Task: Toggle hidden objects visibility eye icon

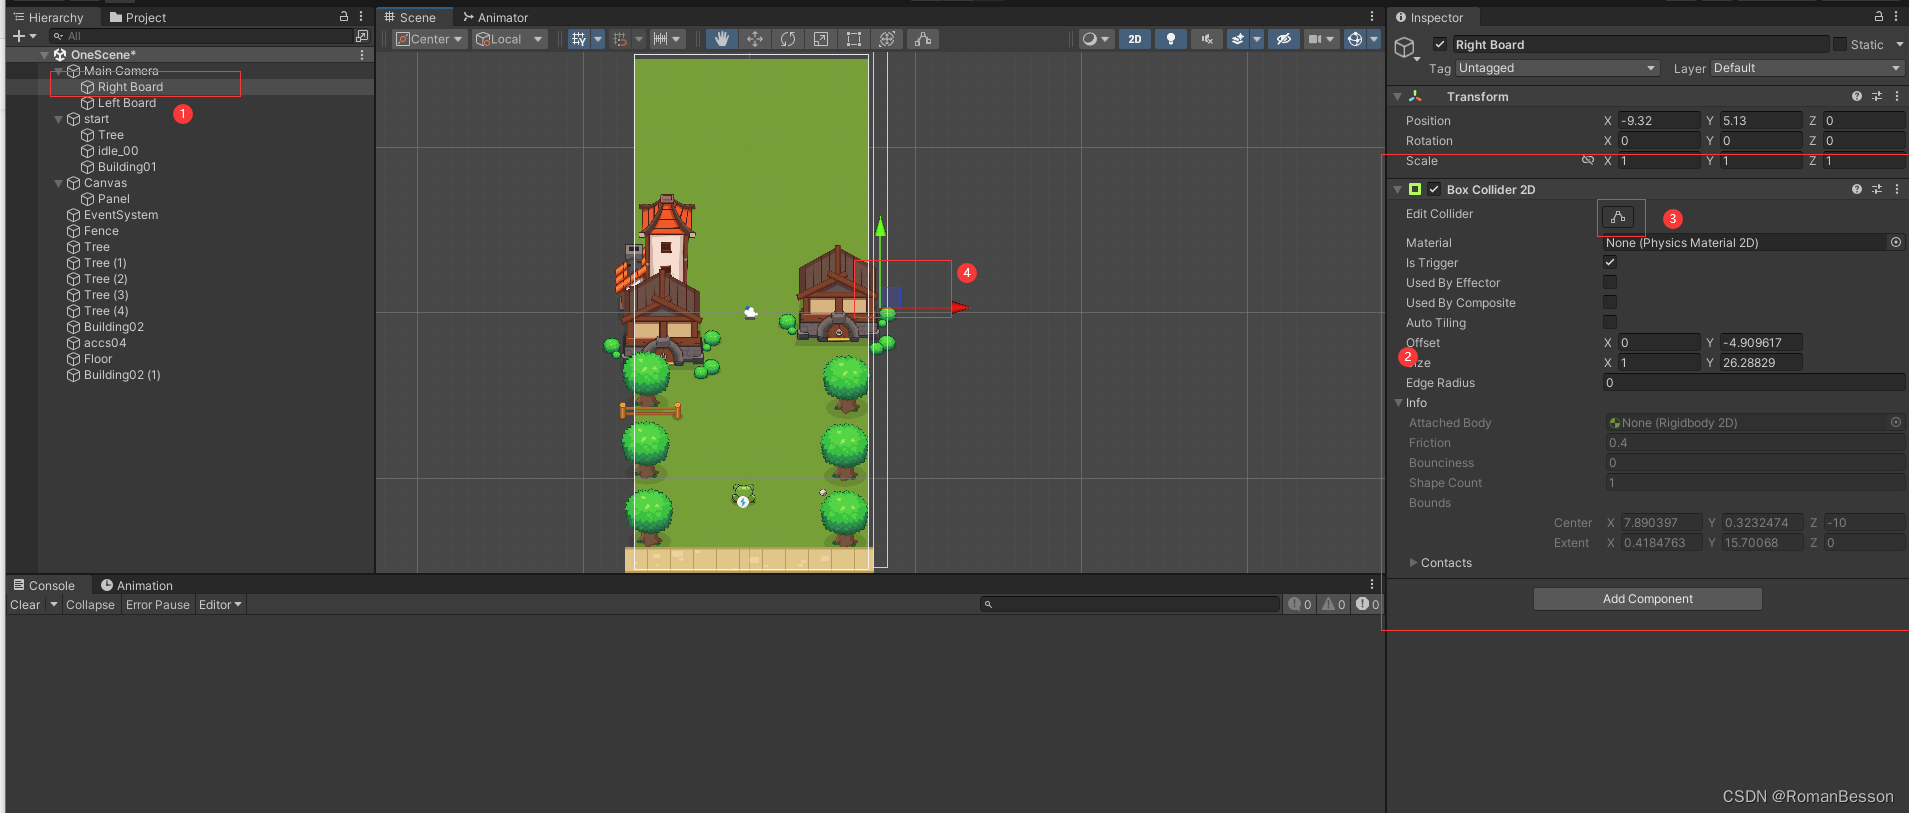Action: [1284, 39]
